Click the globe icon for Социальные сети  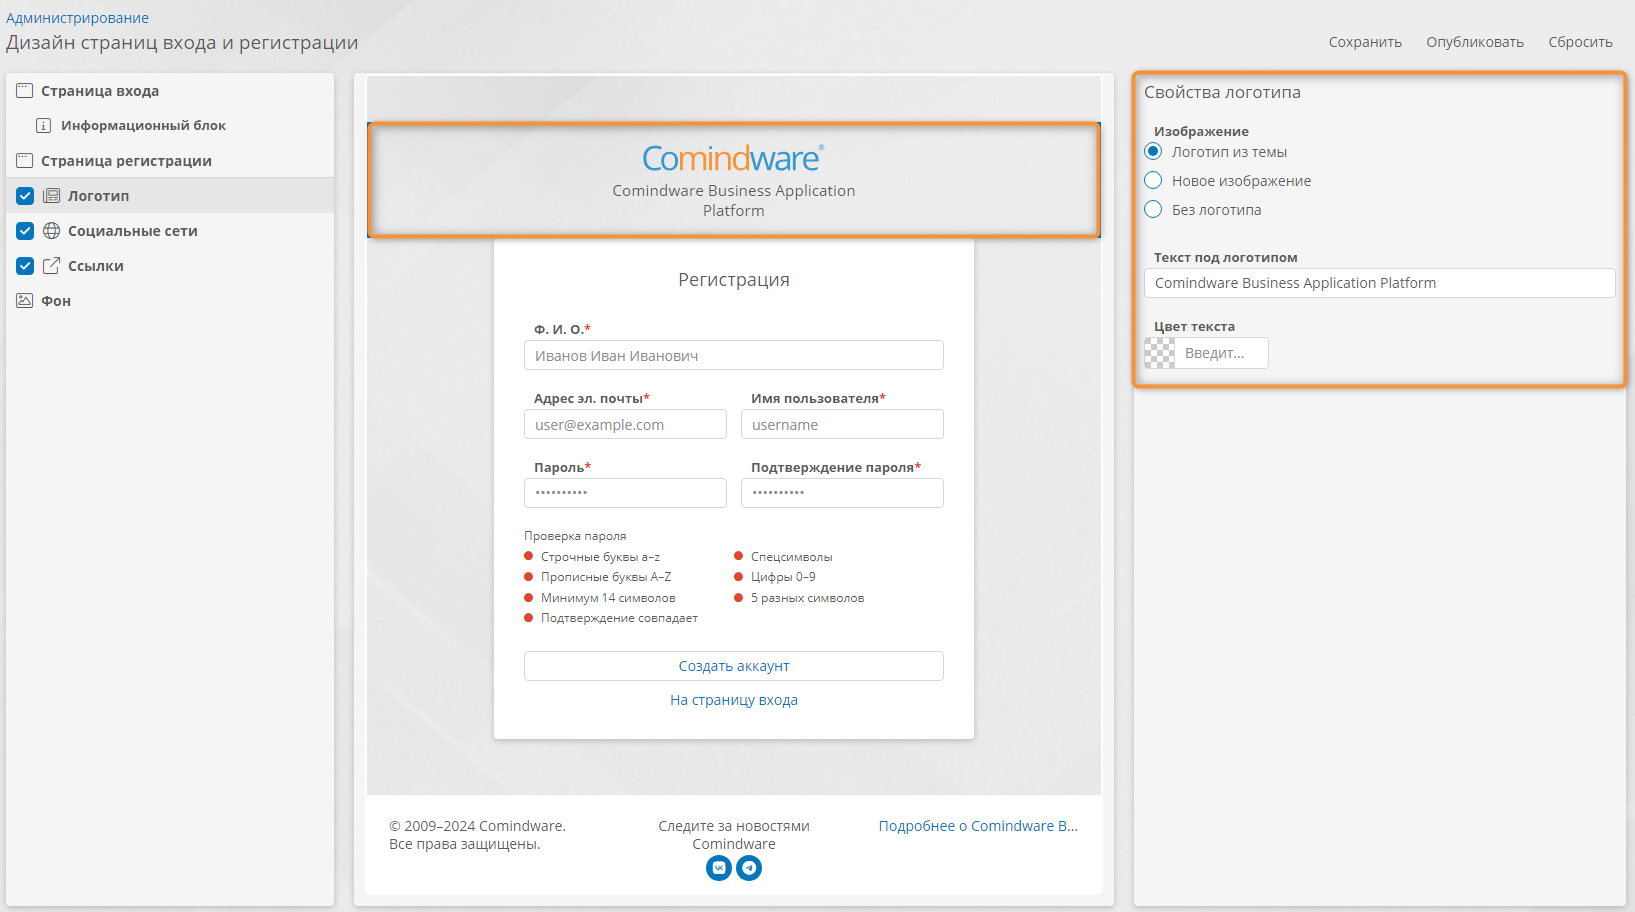(52, 231)
